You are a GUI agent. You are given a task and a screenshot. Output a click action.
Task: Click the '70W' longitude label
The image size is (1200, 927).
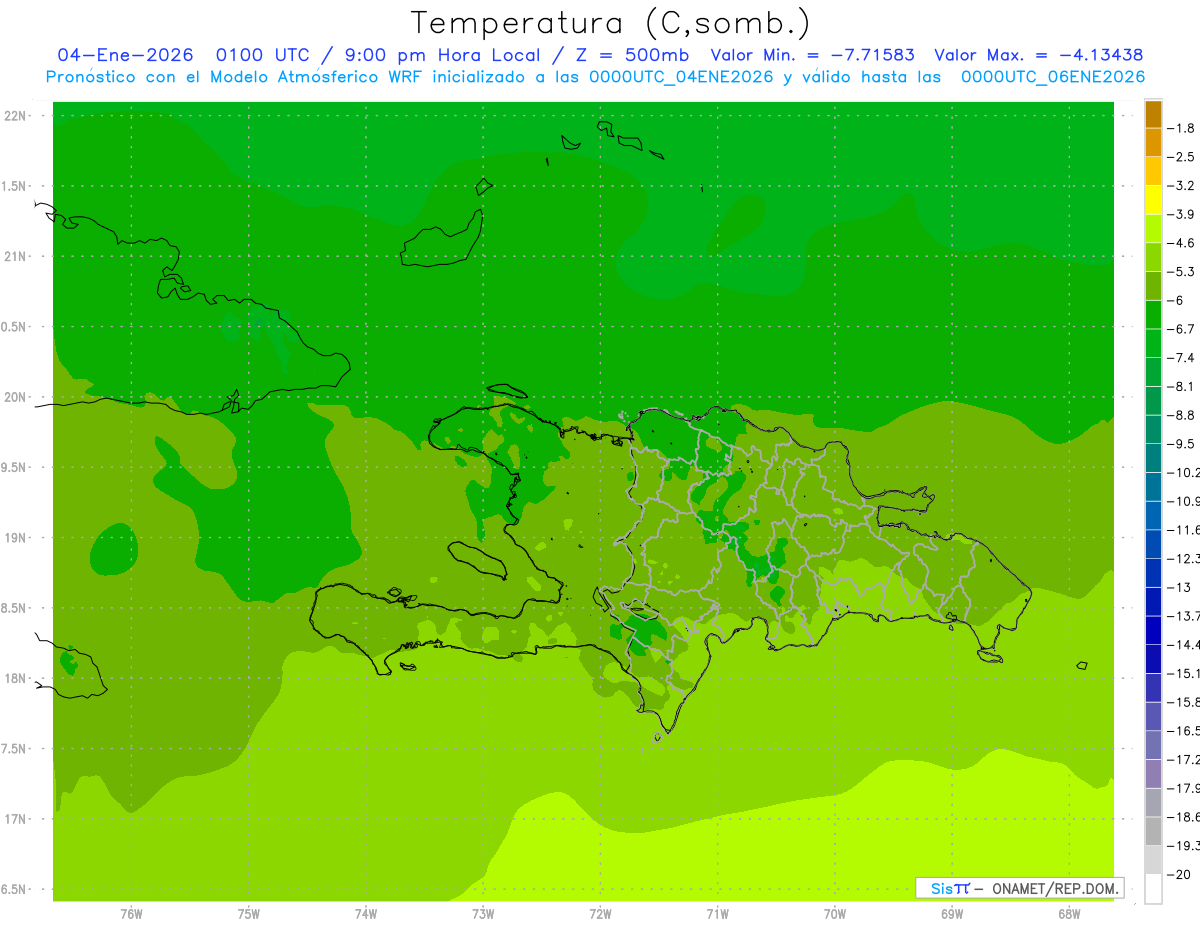(835, 914)
